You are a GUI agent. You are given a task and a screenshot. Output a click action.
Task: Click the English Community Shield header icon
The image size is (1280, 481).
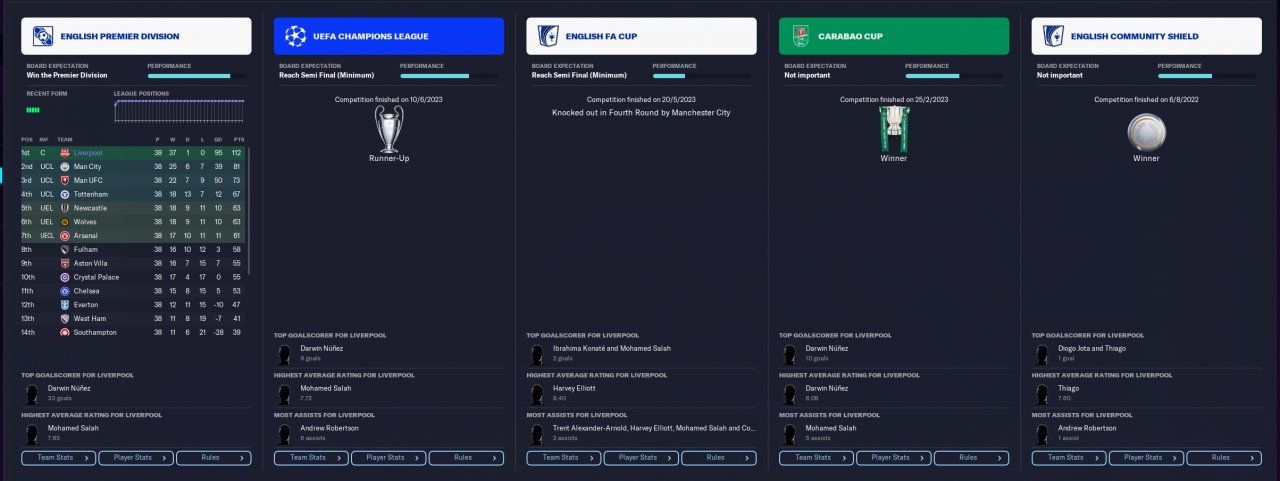point(1053,36)
